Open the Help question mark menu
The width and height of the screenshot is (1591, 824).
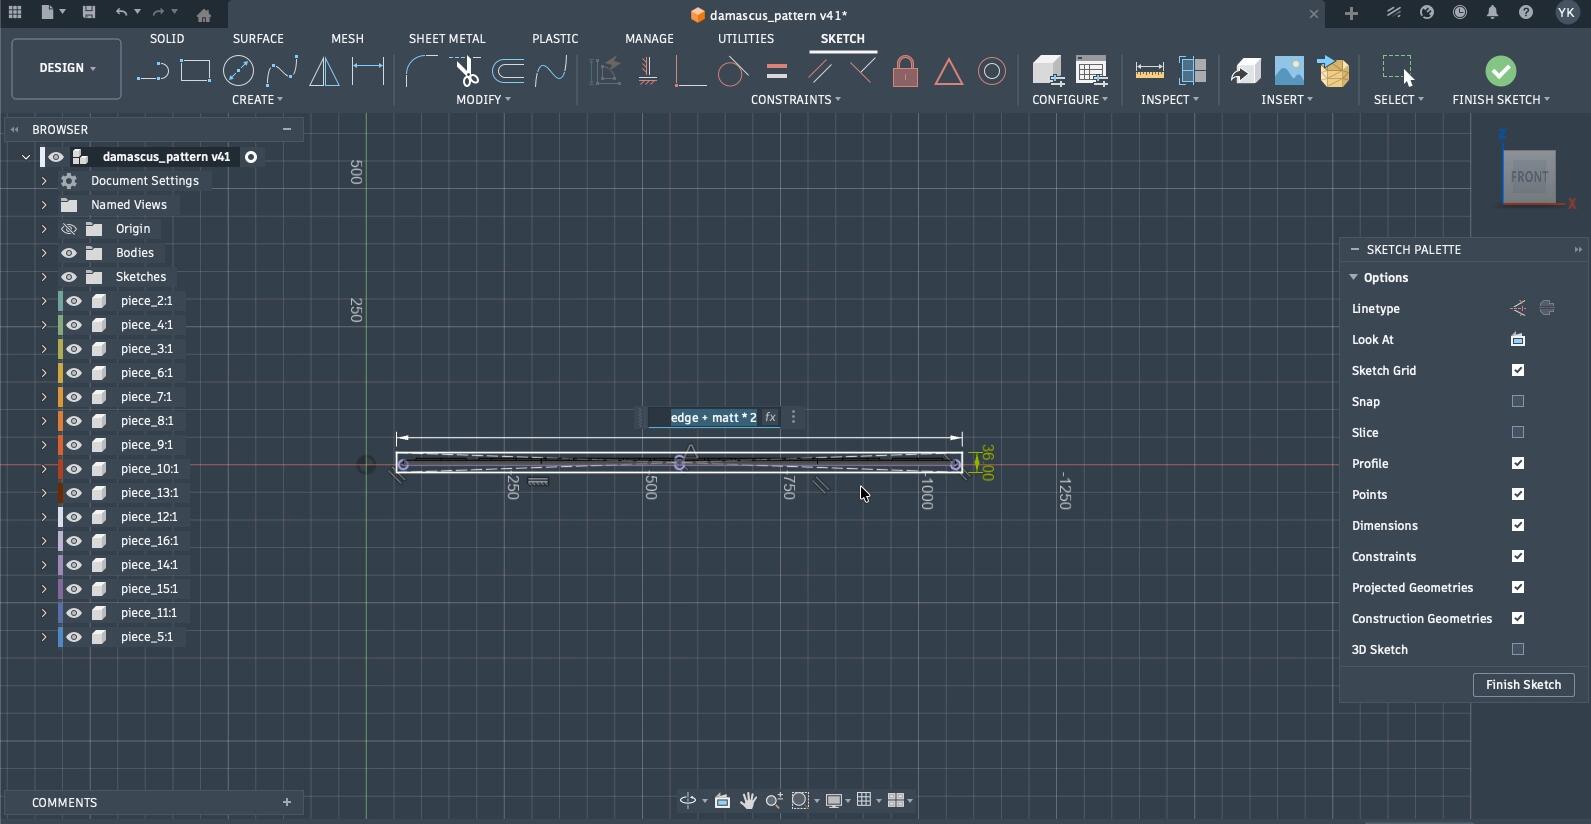point(1526,13)
